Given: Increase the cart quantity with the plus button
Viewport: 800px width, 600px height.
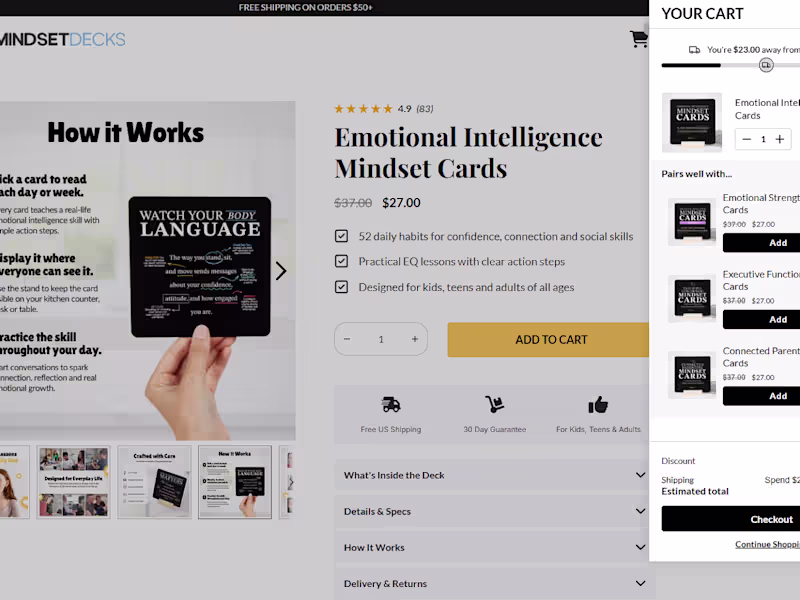Looking at the screenshot, I should coord(780,139).
